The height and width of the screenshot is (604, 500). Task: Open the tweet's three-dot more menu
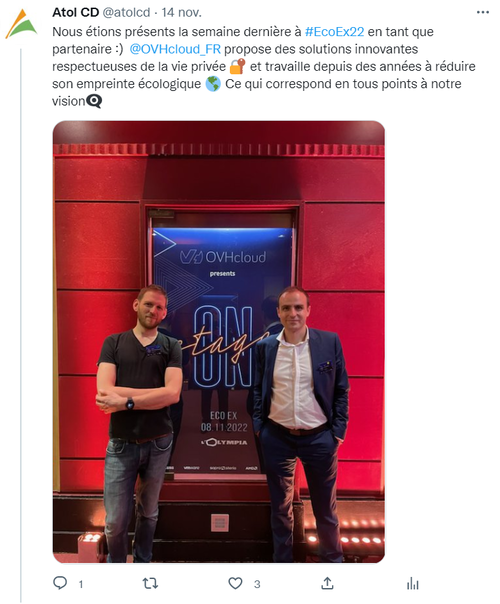coord(482,13)
